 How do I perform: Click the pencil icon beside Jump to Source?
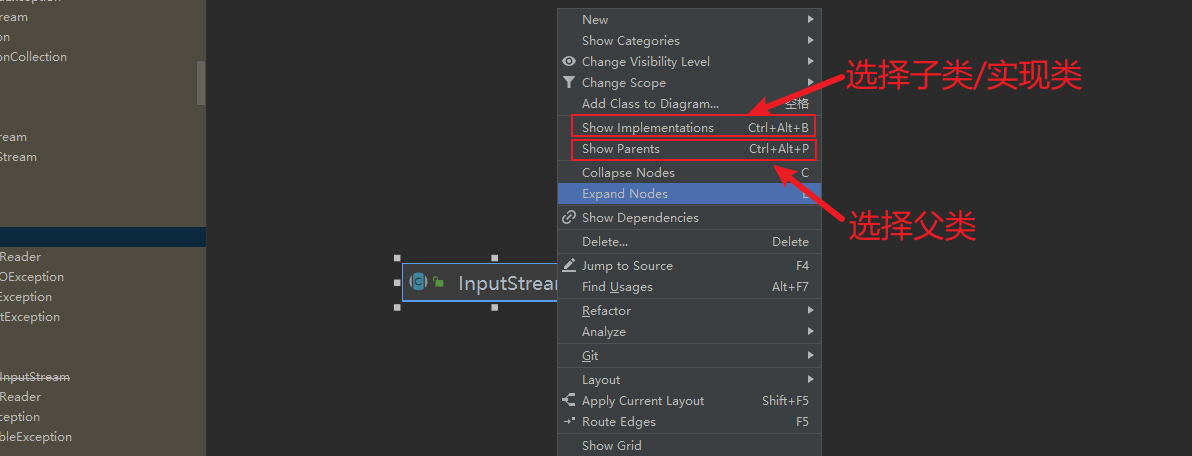click(x=569, y=265)
